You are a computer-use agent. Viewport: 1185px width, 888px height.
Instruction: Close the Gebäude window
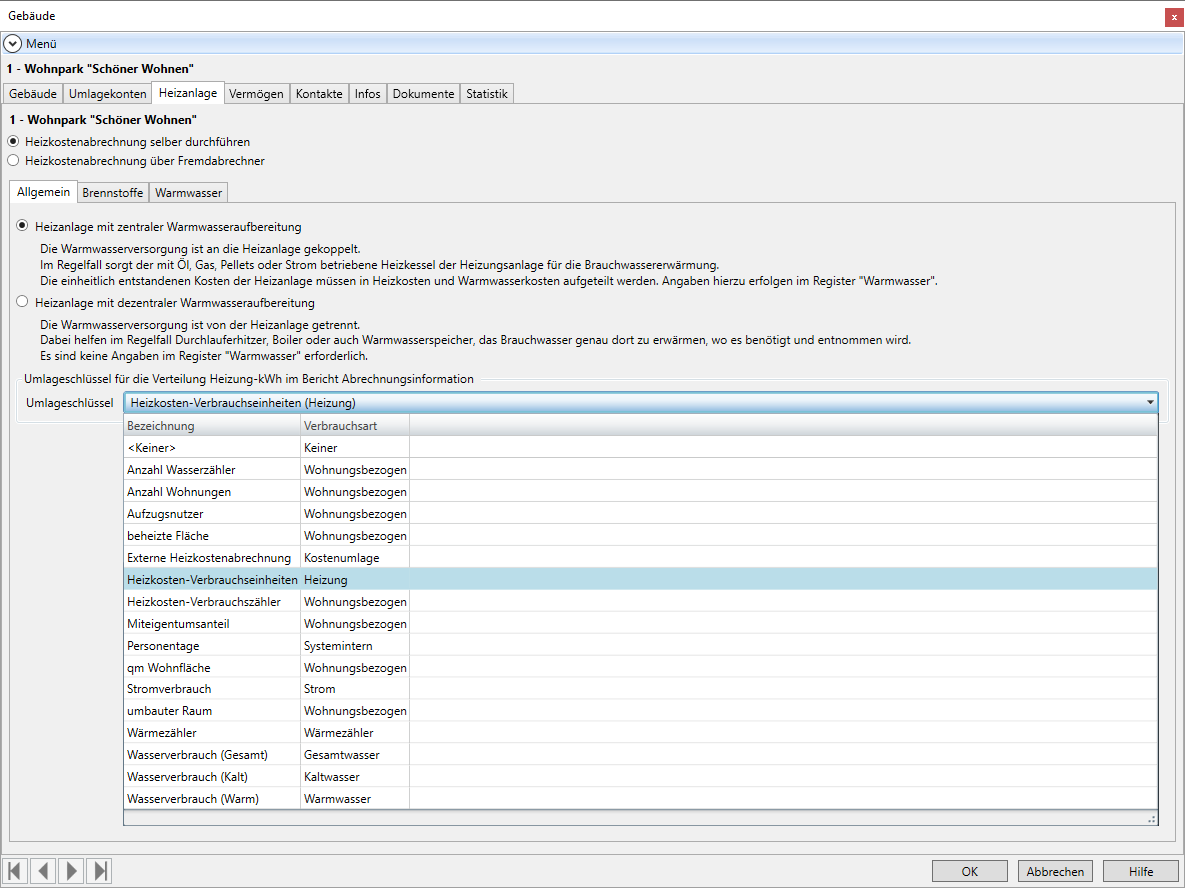pyautogui.click(x=1172, y=17)
